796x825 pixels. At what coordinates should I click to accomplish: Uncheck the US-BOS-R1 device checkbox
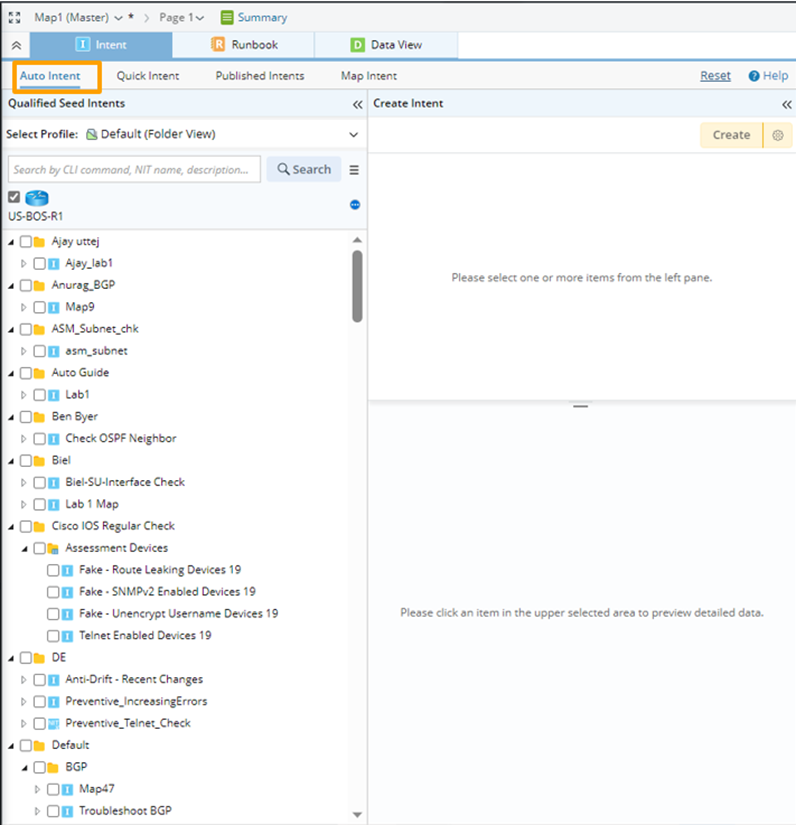click(14, 197)
